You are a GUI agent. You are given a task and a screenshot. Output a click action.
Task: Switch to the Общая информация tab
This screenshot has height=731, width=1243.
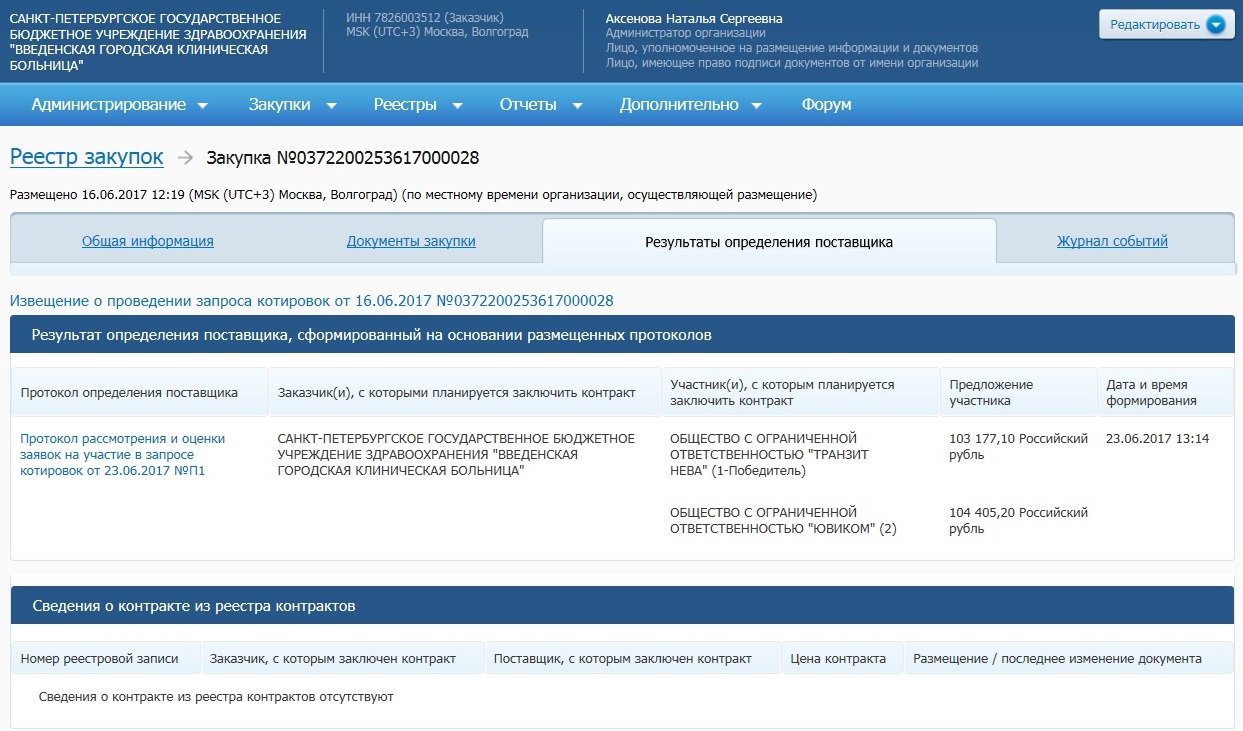[x=147, y=241]
